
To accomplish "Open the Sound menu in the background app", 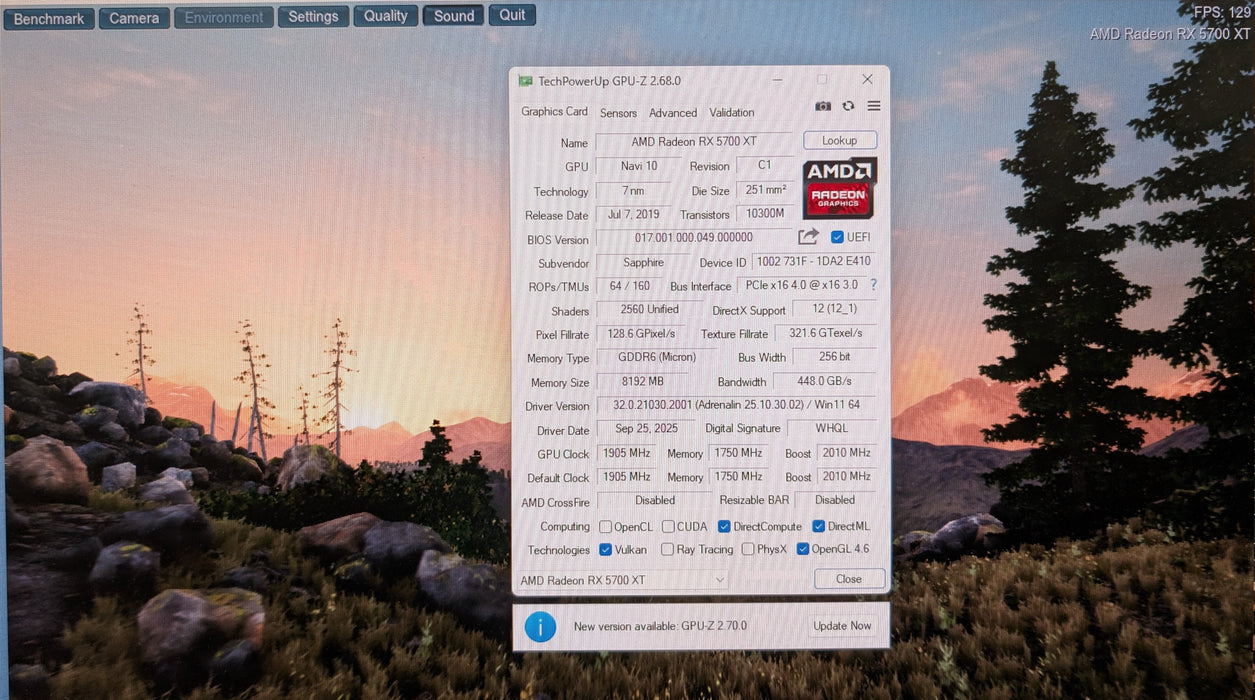I will point(454,16).
